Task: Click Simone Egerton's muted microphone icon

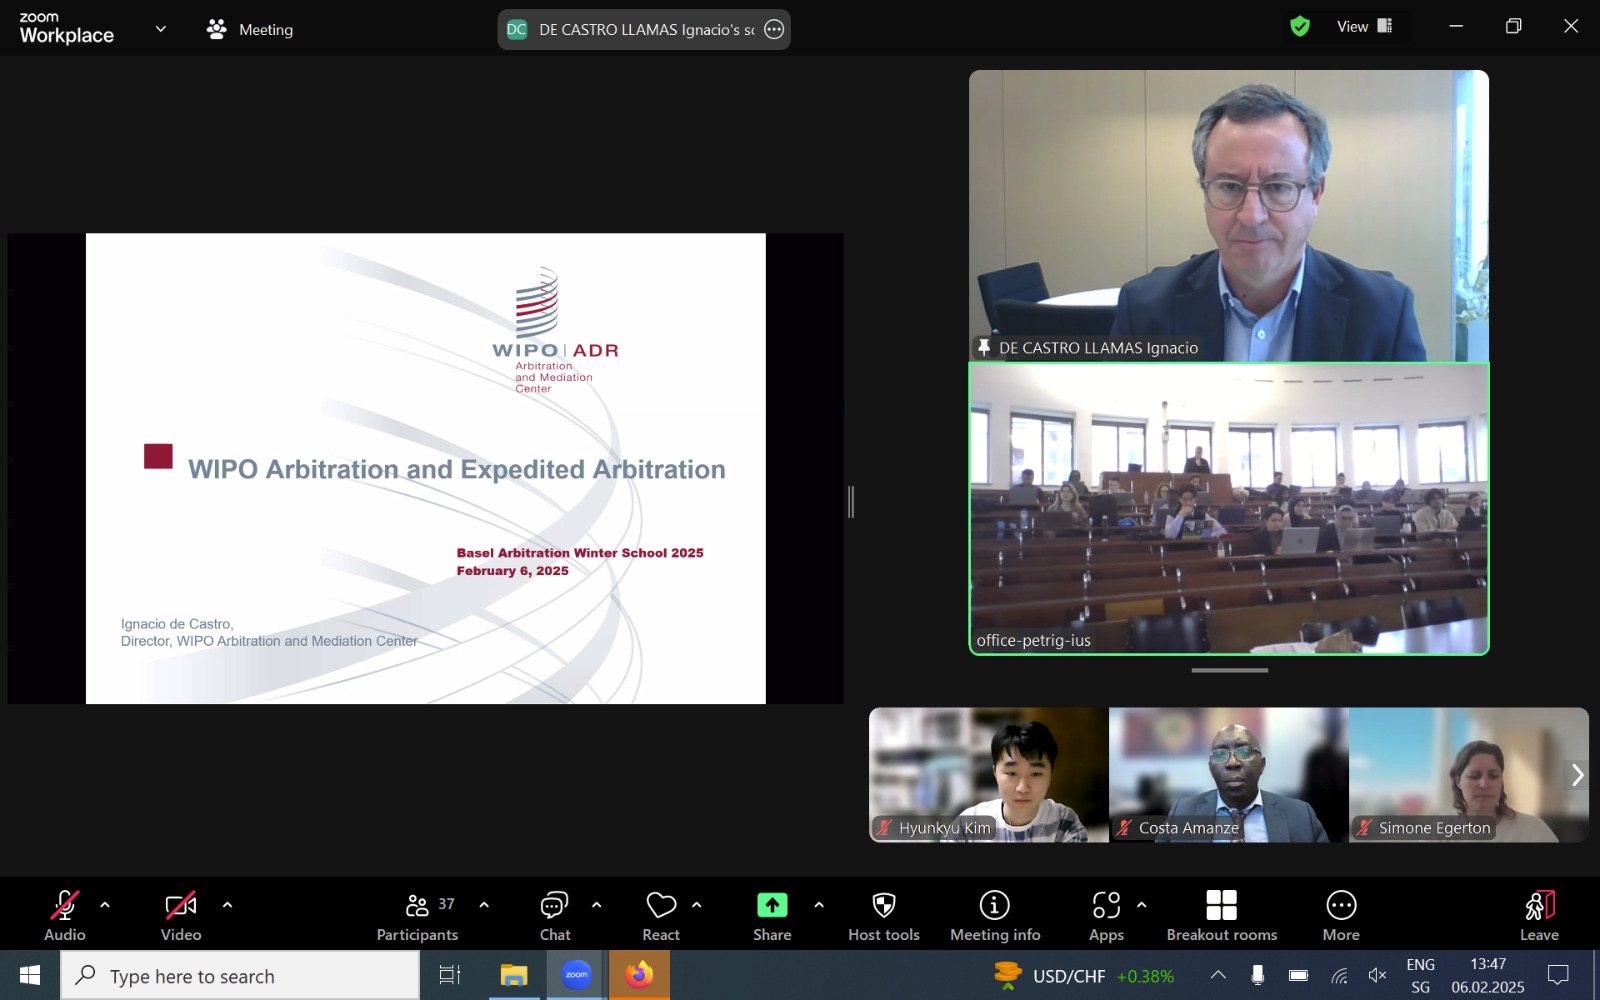Action: 1365,828
